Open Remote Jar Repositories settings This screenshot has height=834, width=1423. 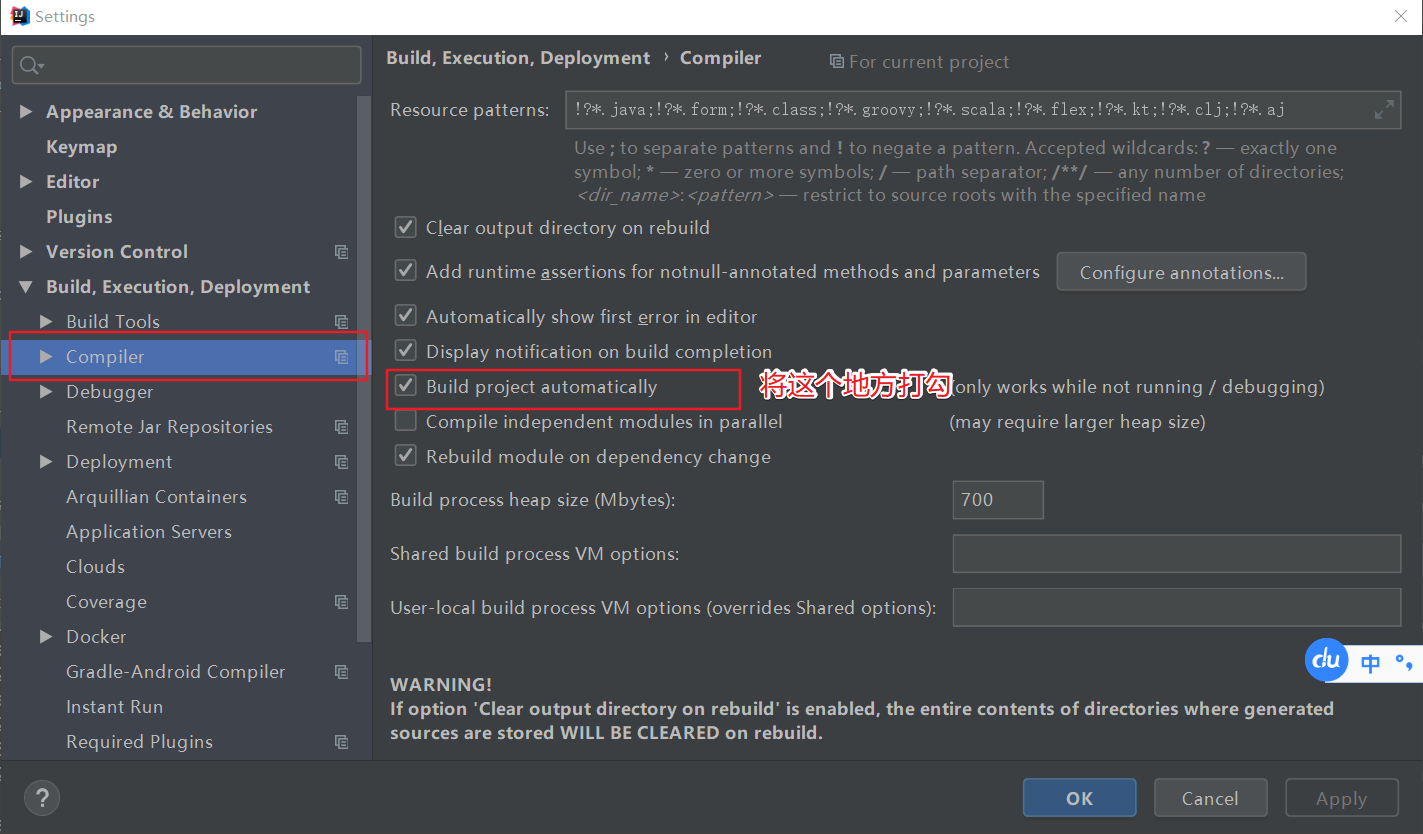click(x=169, y=427)
